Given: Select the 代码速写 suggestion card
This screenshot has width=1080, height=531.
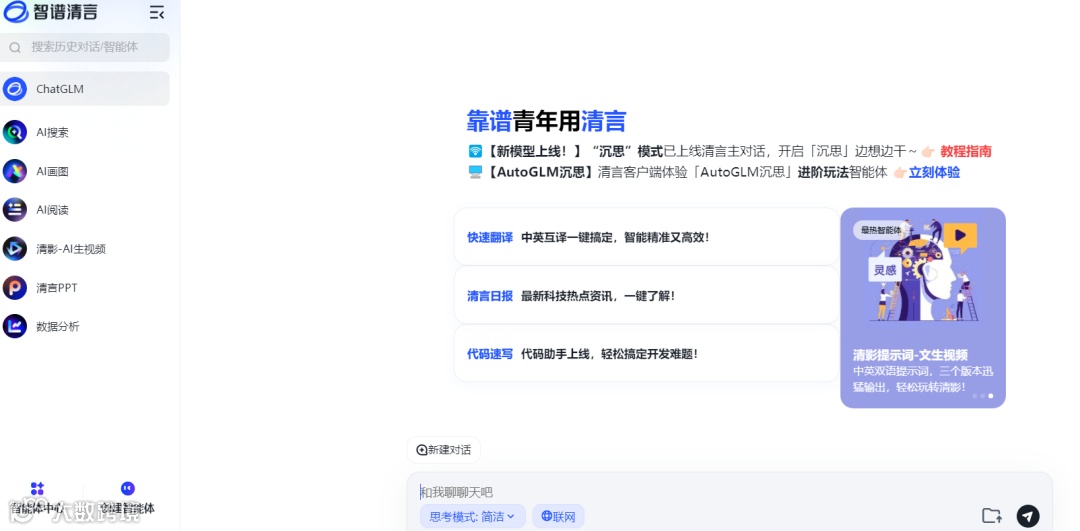Looking at the screenshot, I should coord(647,354).
